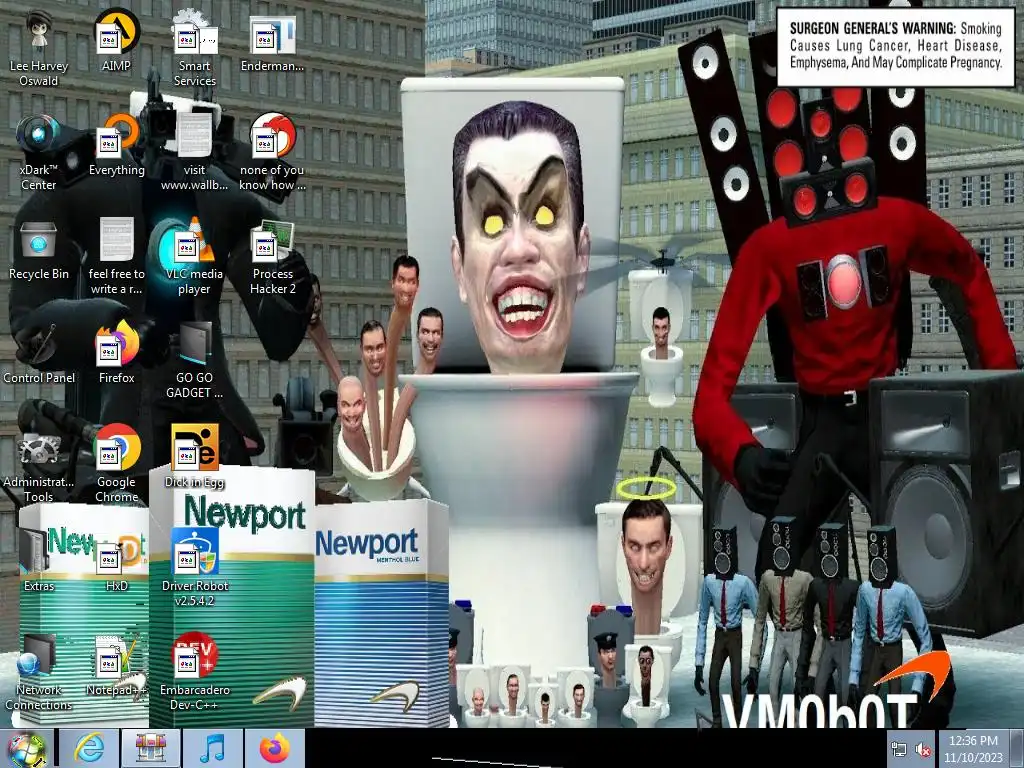This screenshot has height=768, width=1024.
Task: Select the 'visit www.wallb...' text file
Action: [x=195, y=153]
